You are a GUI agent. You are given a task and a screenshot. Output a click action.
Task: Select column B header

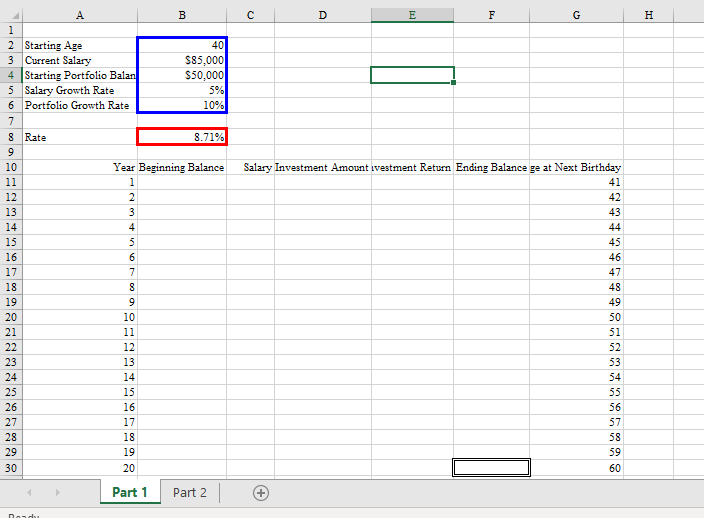pyautogui.click(x=182, y=15)
